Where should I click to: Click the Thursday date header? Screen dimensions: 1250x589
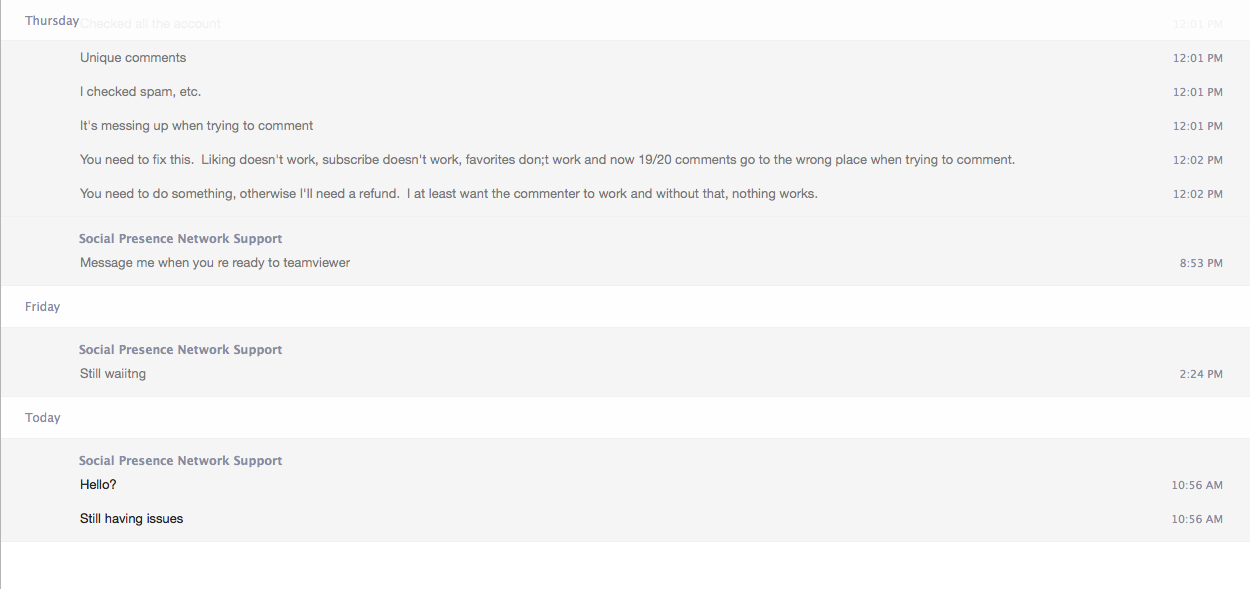[x=52, y=21]
